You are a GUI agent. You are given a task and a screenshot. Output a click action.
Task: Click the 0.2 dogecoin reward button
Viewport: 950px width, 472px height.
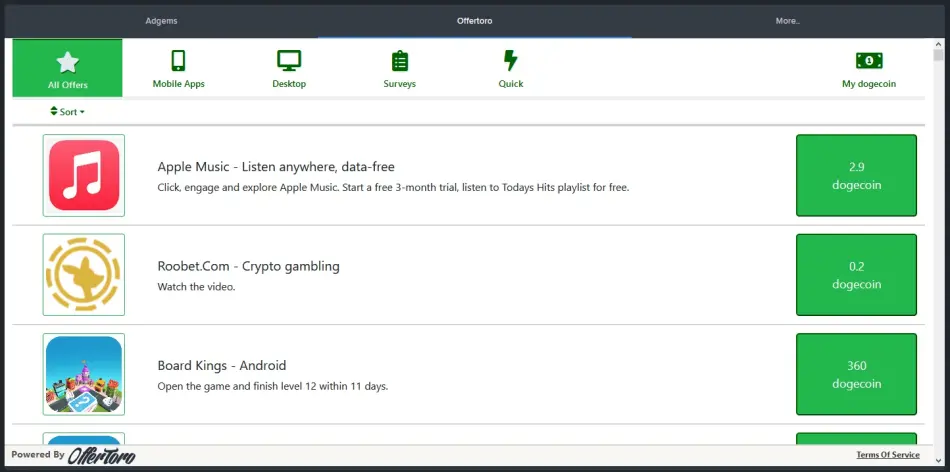tap(856, 274)
